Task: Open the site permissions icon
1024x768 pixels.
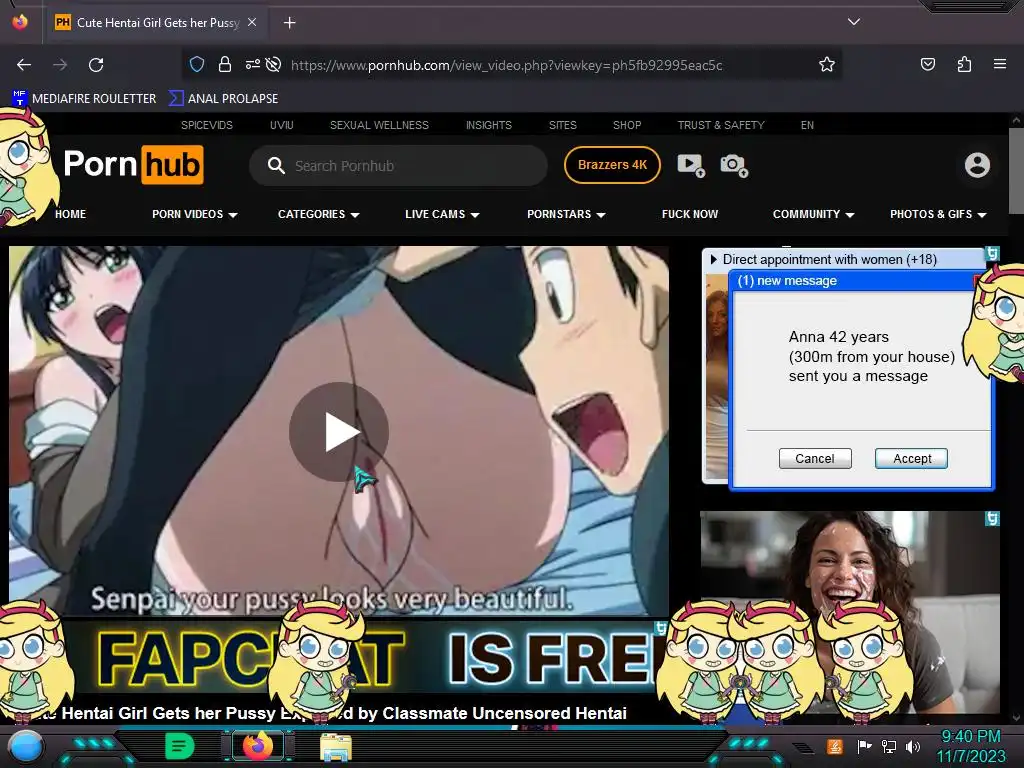Action: point(252,65)
